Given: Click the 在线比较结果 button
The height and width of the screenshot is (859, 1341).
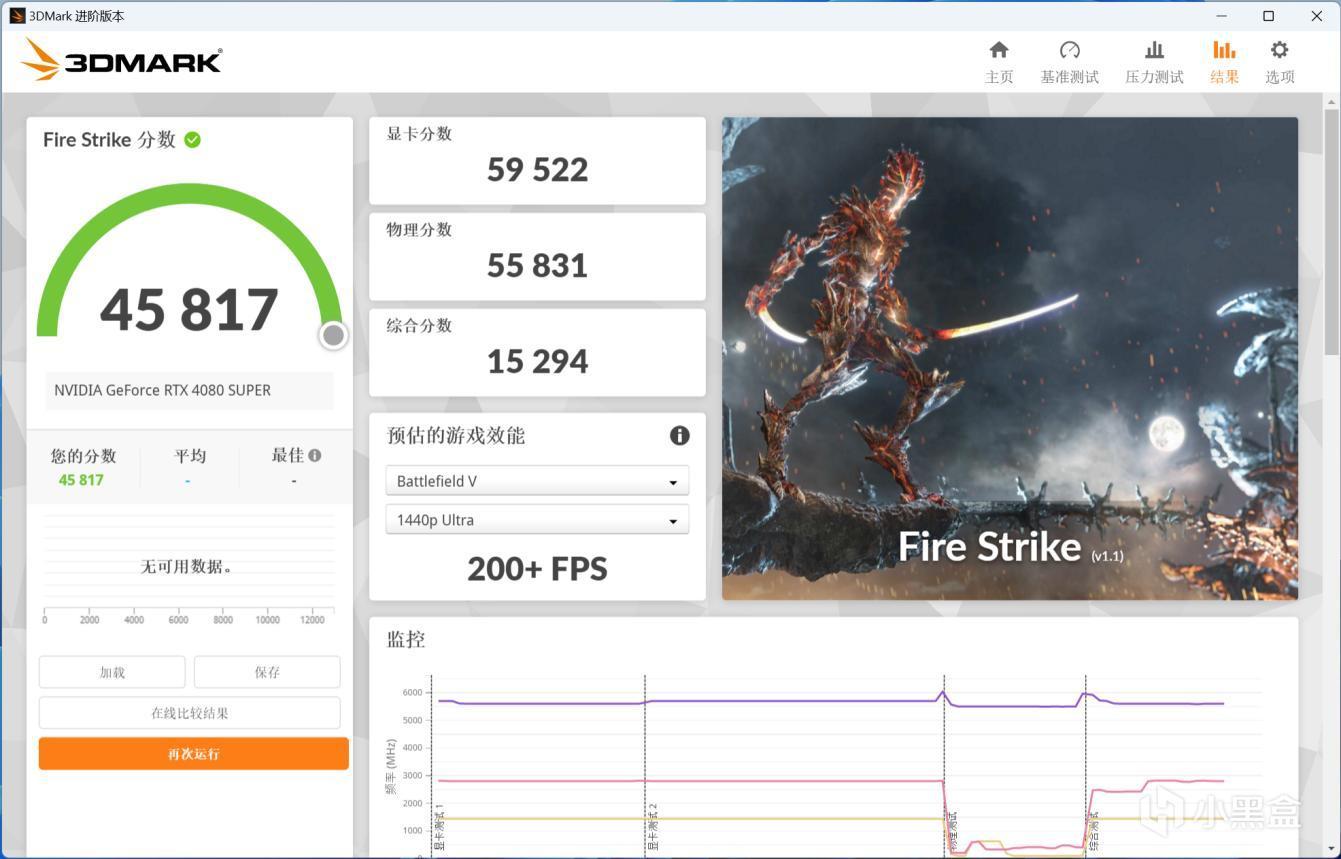Looking at the screenshot, I should coord(190,713).
